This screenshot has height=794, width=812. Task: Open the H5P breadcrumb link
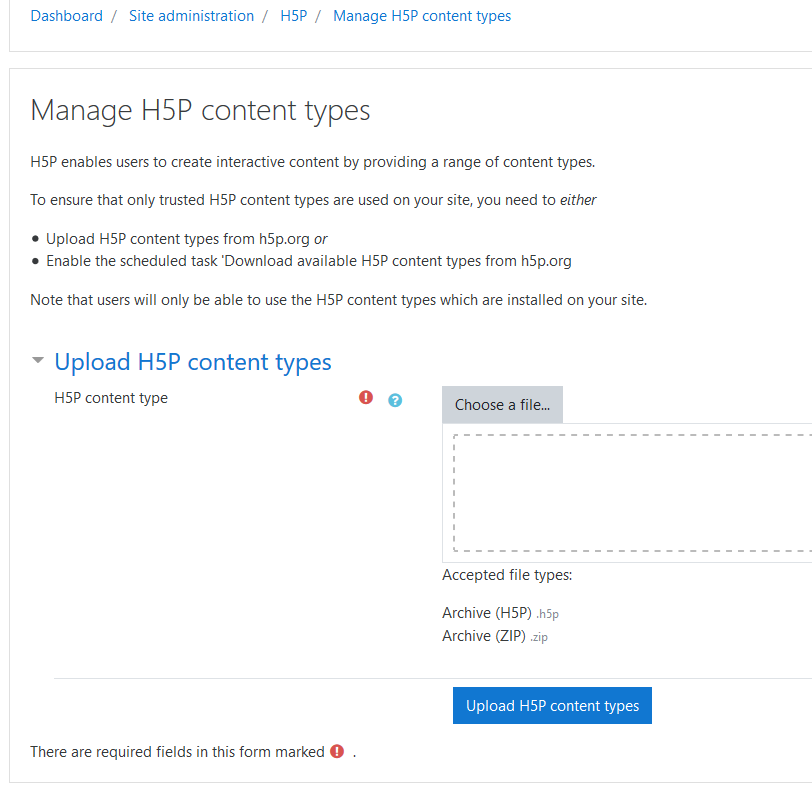click(293, 16)
